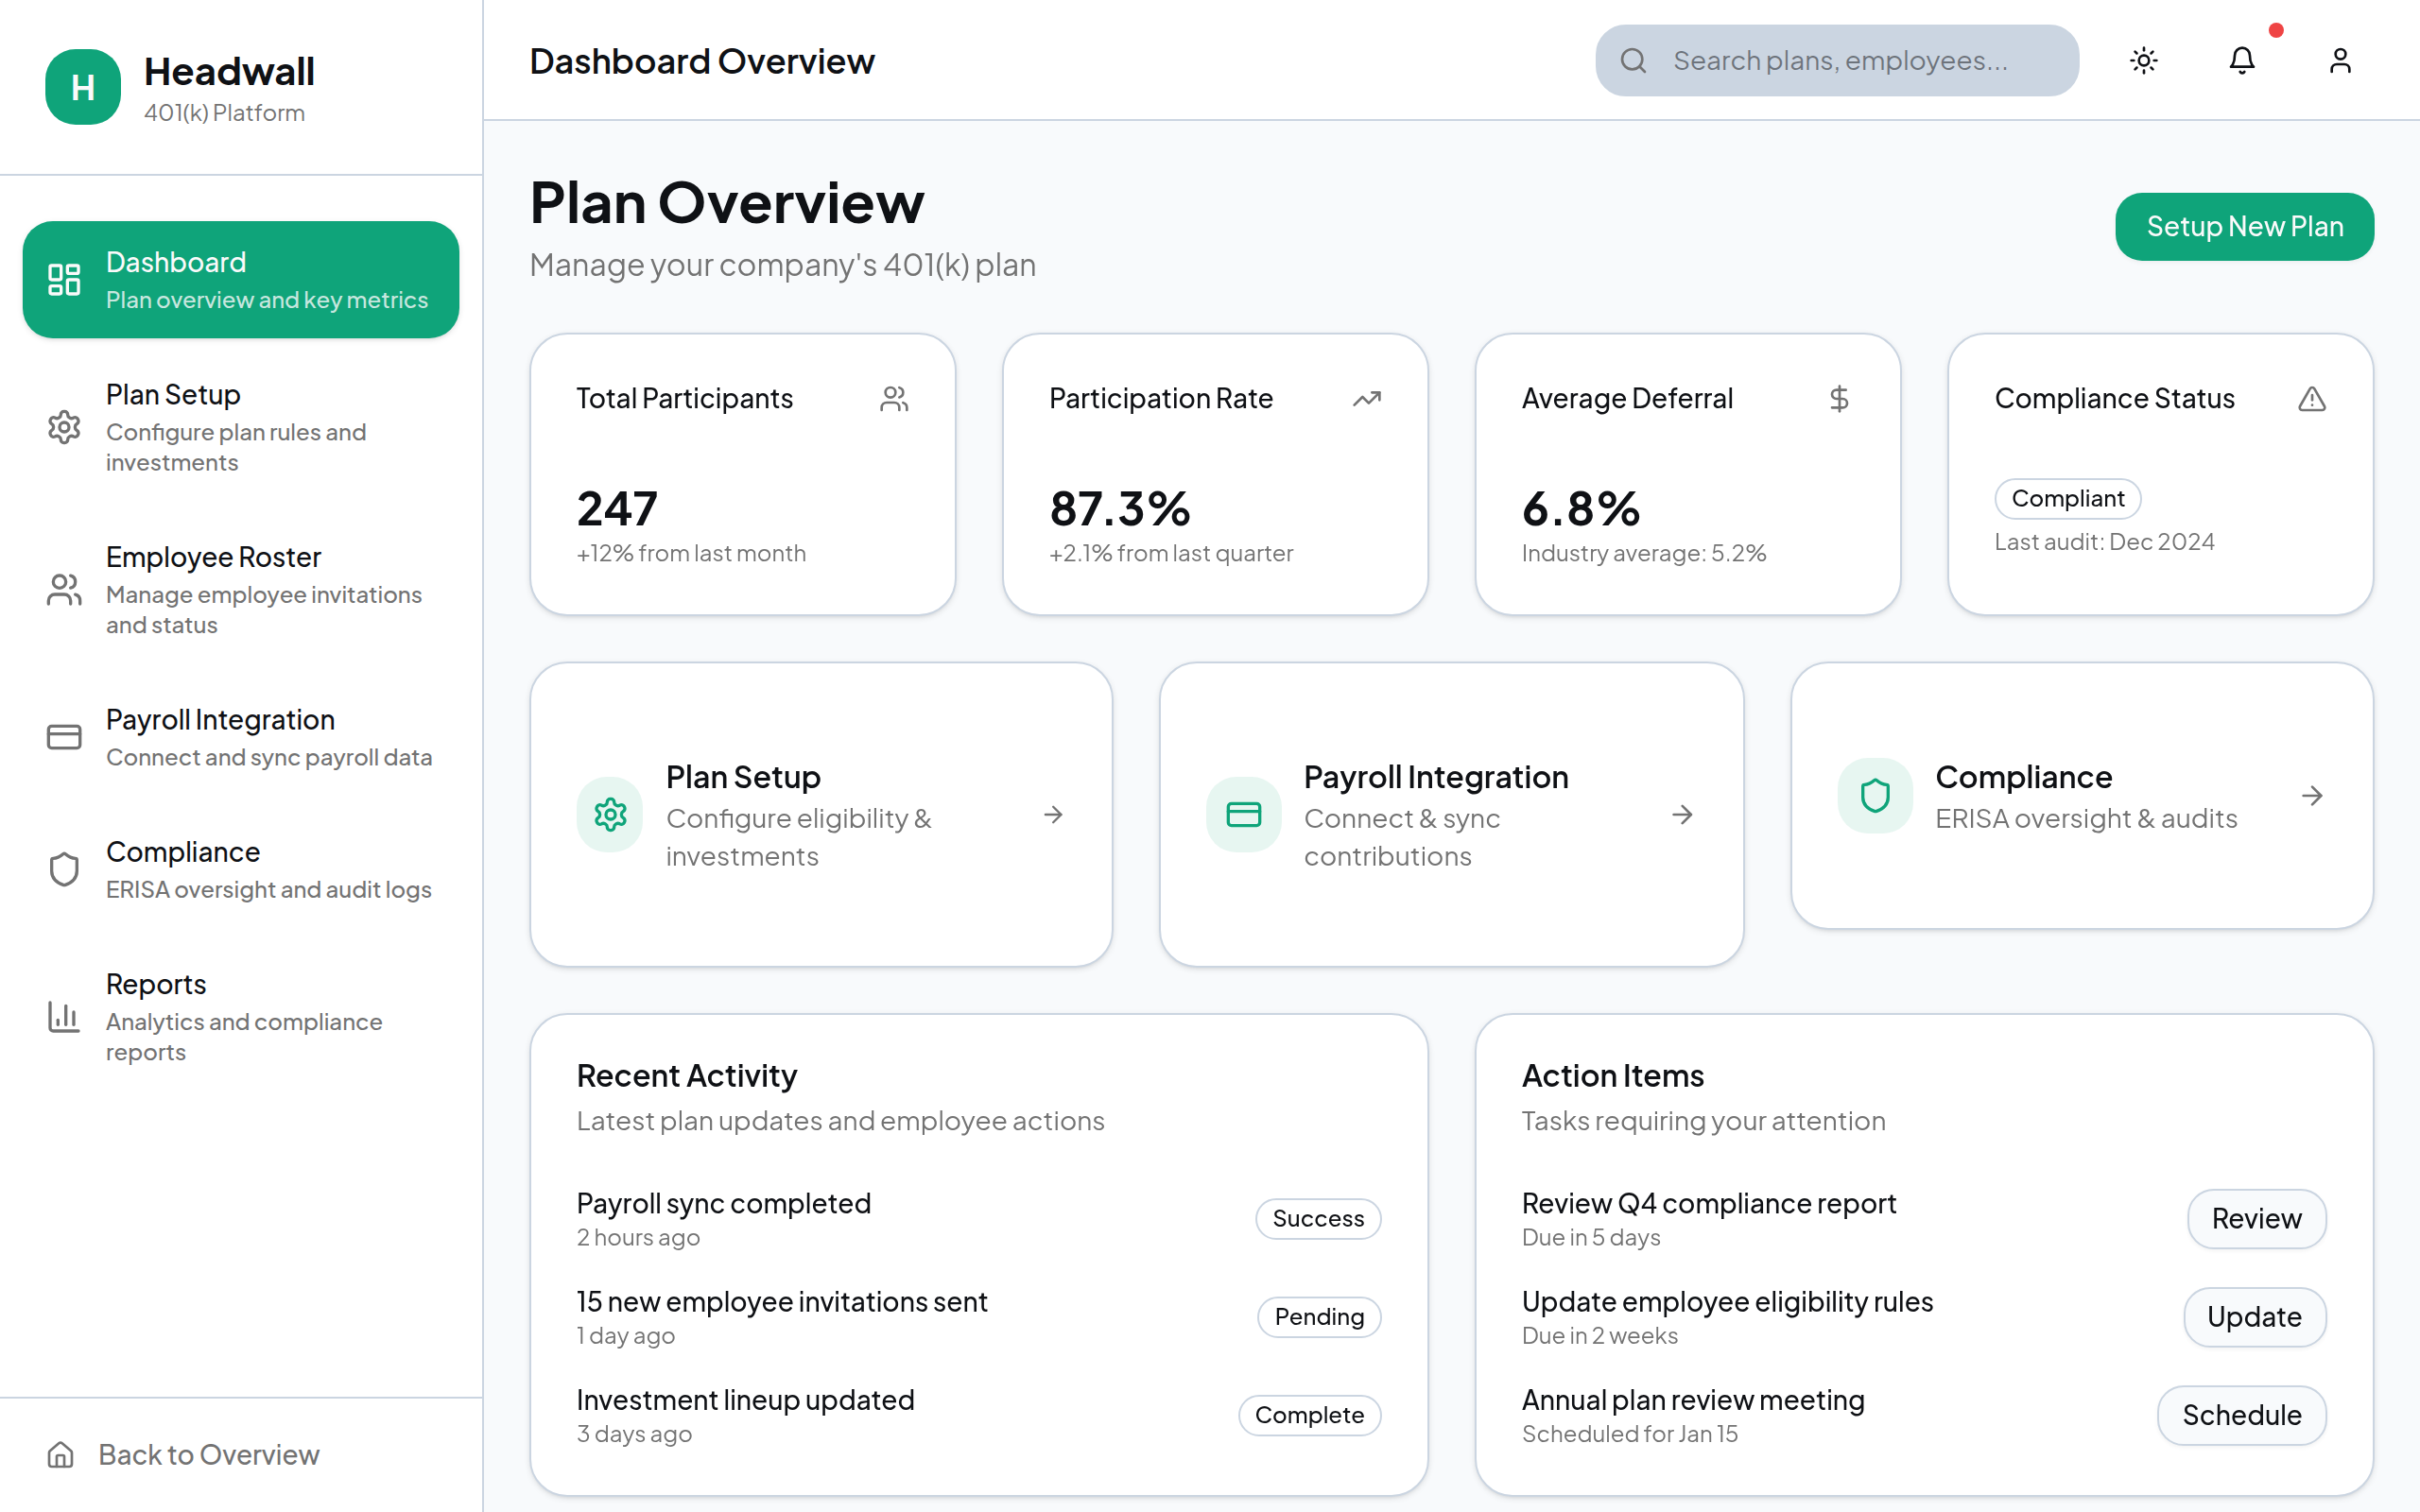This screenshot has width=2420, height=1512.
Task: Click the Headwall H logo
Action: [x=83, y=87]
